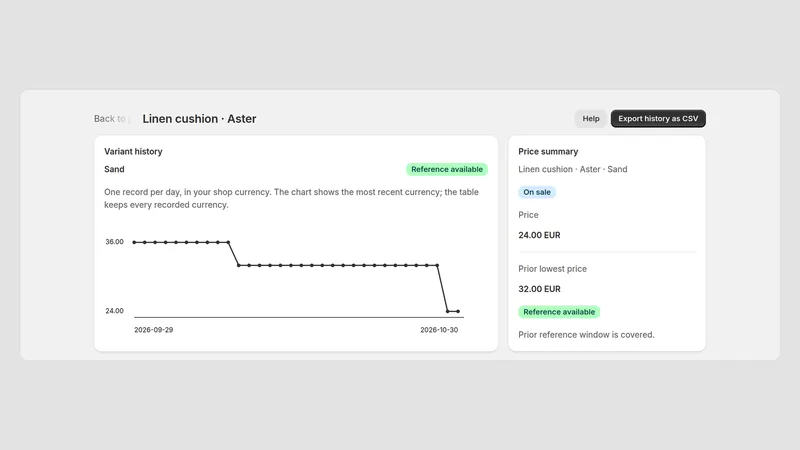Select the 32.00 EUR prior lowest price
Viewport: 800px width, 450px height.
(x=539, y=289)
